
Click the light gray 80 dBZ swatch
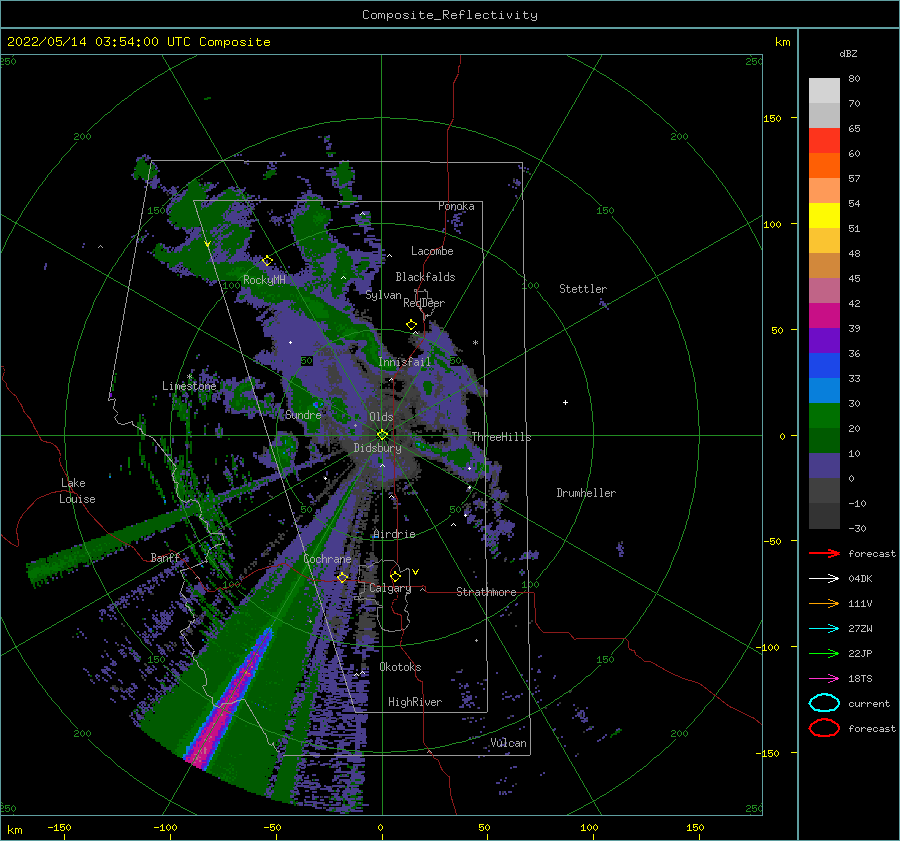pos(824,90)
